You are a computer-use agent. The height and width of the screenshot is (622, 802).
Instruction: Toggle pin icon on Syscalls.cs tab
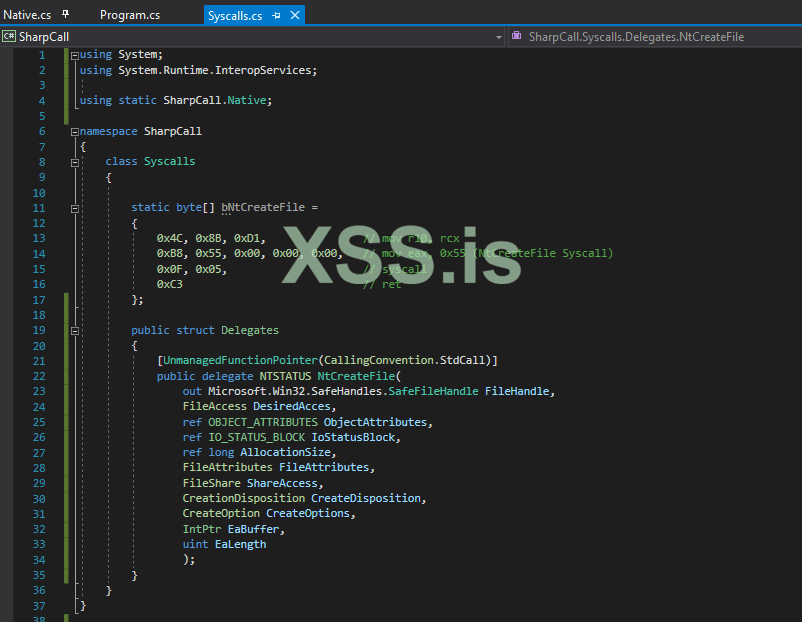(277, 15)
